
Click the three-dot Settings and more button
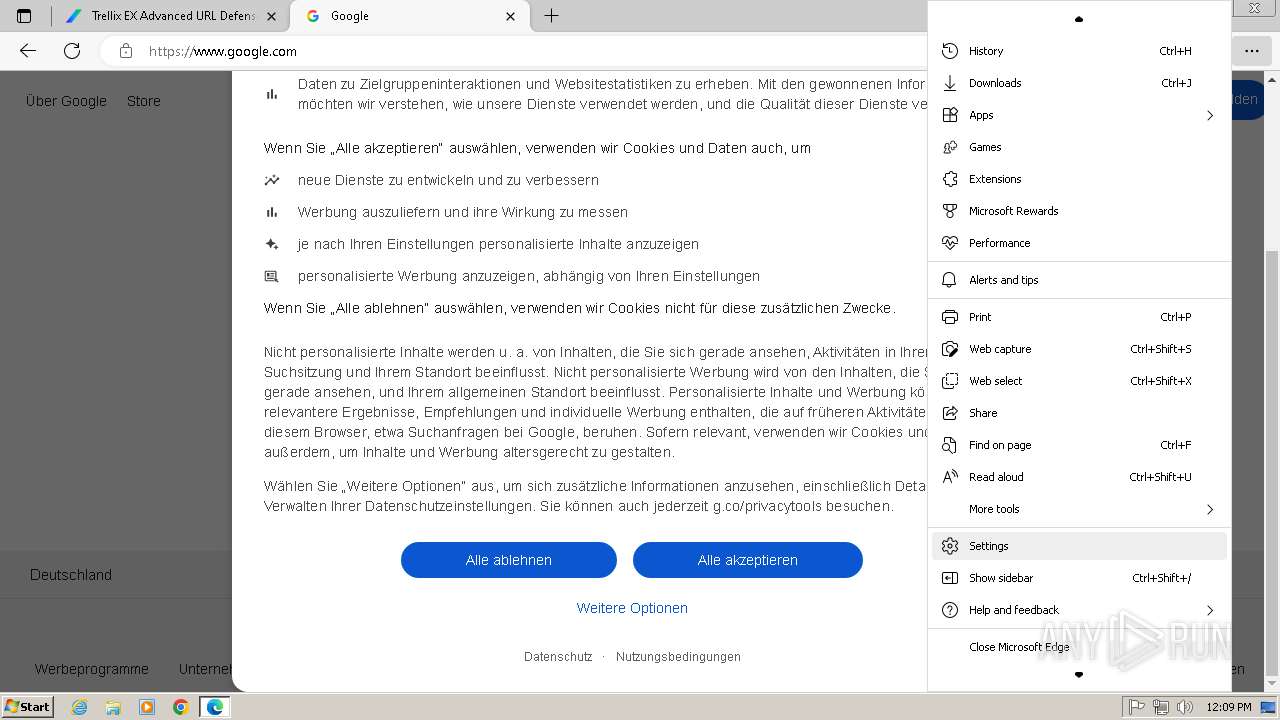pyautogui.click(x=1252, y=51)
